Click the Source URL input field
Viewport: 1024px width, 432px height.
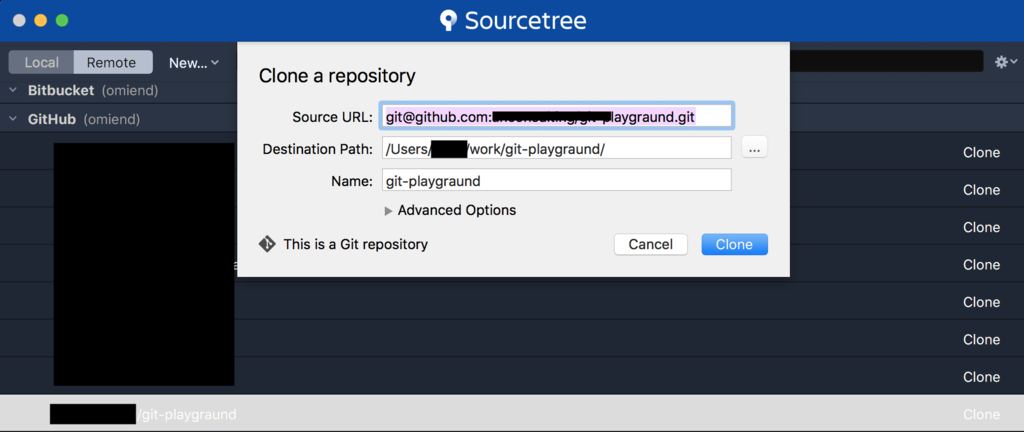click(556, 116)
